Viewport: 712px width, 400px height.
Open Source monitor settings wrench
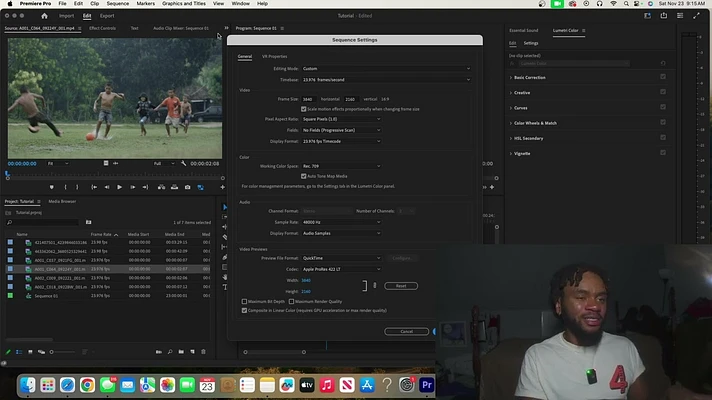click(x=183, y=163)
